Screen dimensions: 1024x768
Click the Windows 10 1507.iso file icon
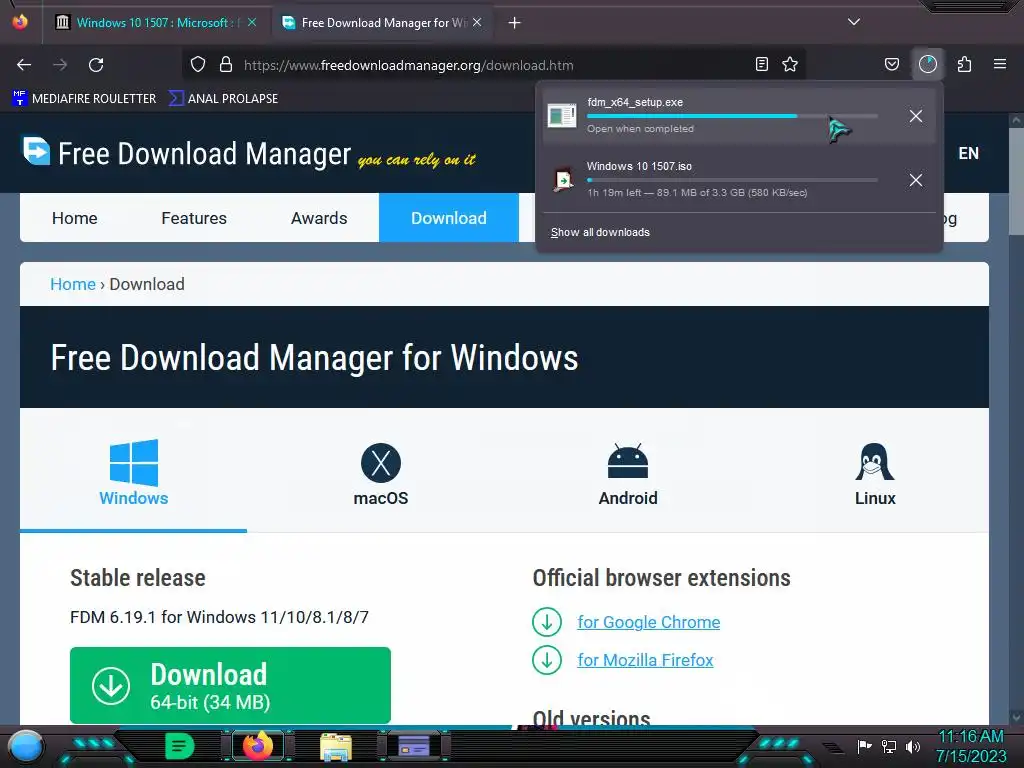click(563, 180)
